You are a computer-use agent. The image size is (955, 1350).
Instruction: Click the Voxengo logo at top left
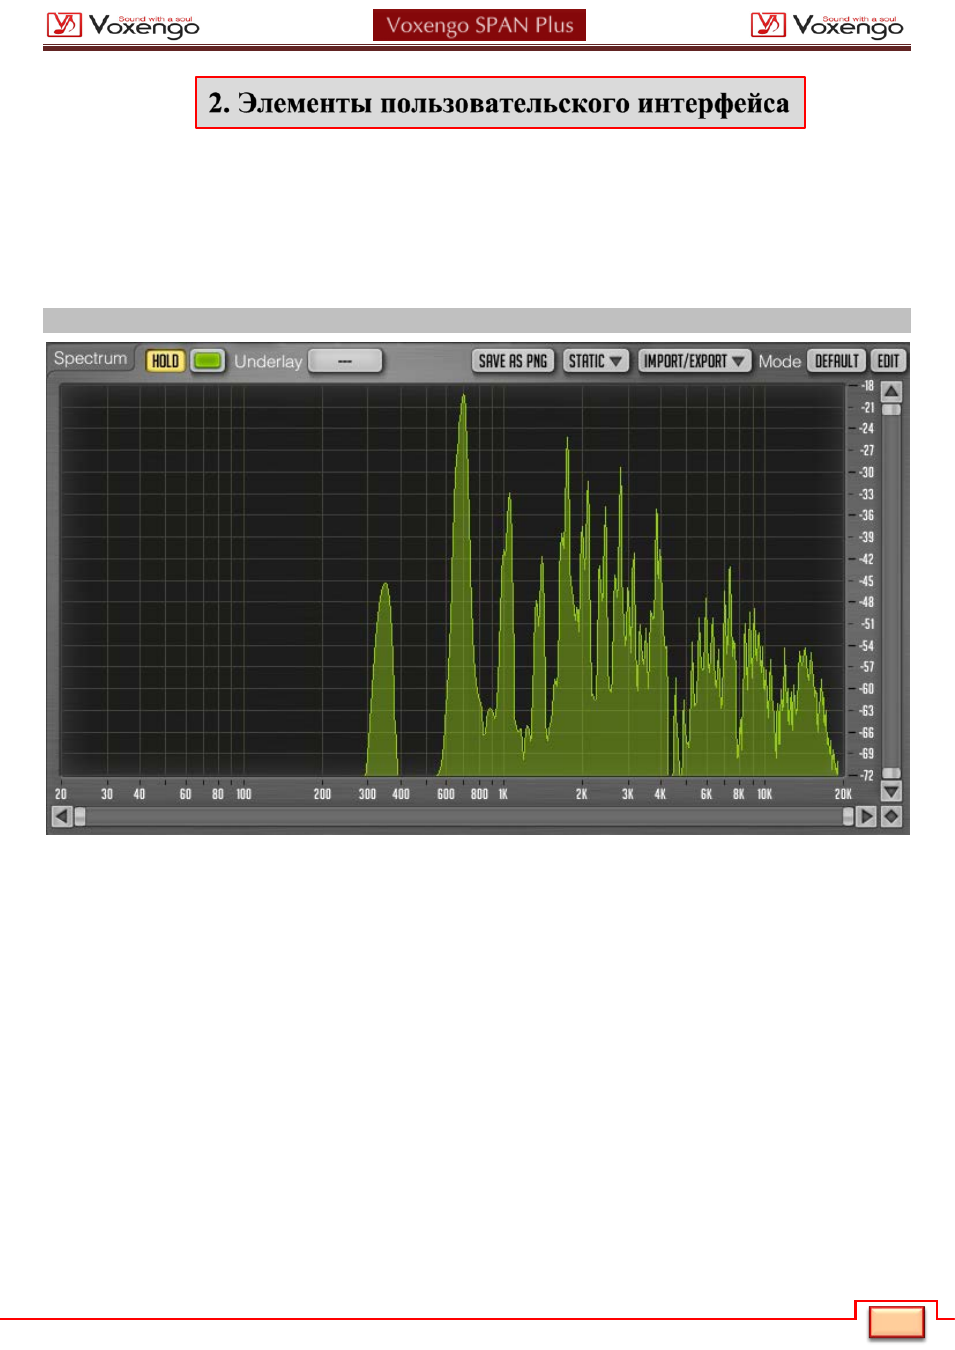pos(123,25)
